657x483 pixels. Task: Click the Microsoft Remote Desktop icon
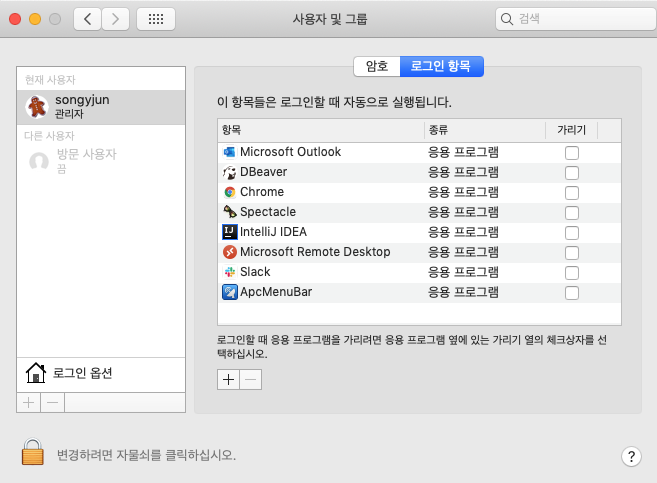[229, 252]
